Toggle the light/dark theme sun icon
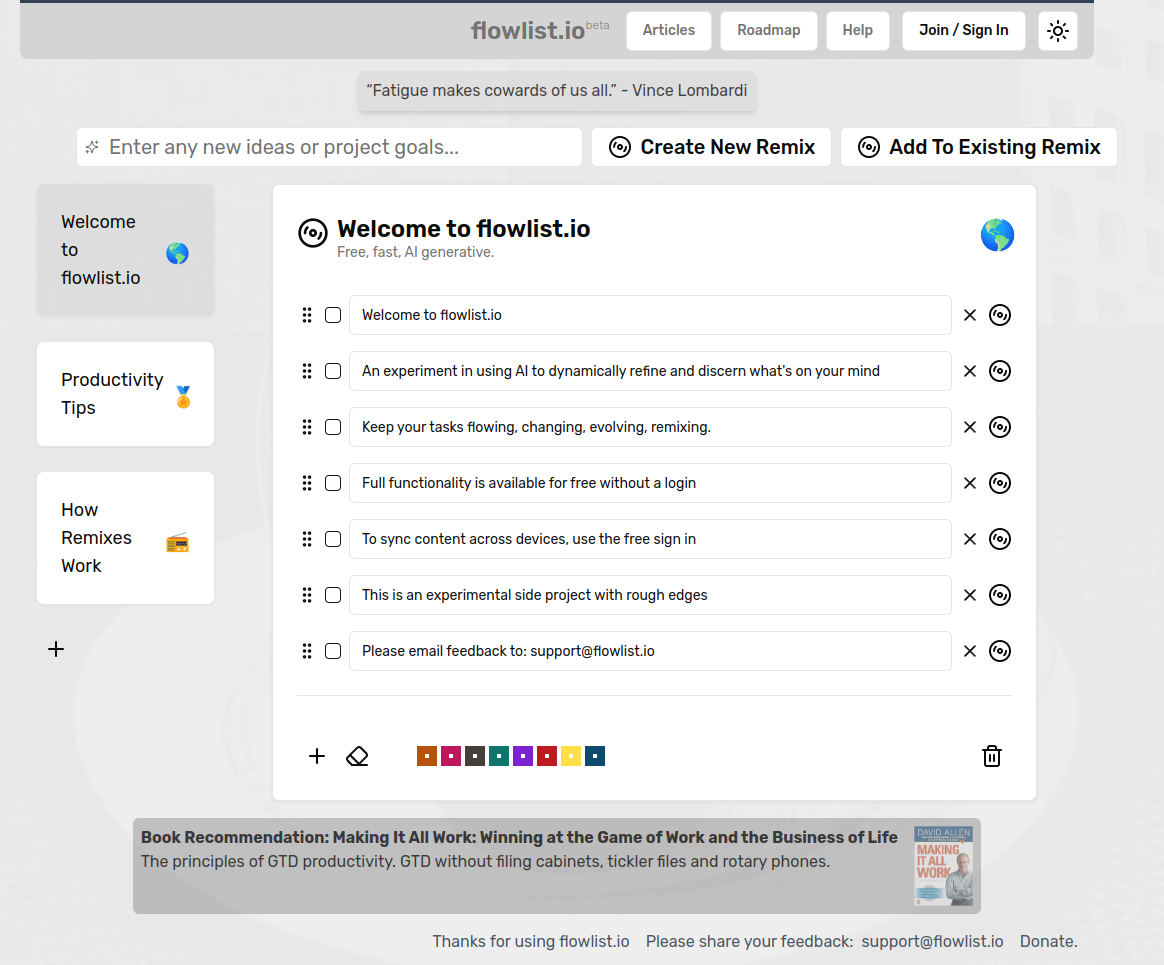Image resolution: width=1164 pixels, height=965 pixels. coord(1057,30)
